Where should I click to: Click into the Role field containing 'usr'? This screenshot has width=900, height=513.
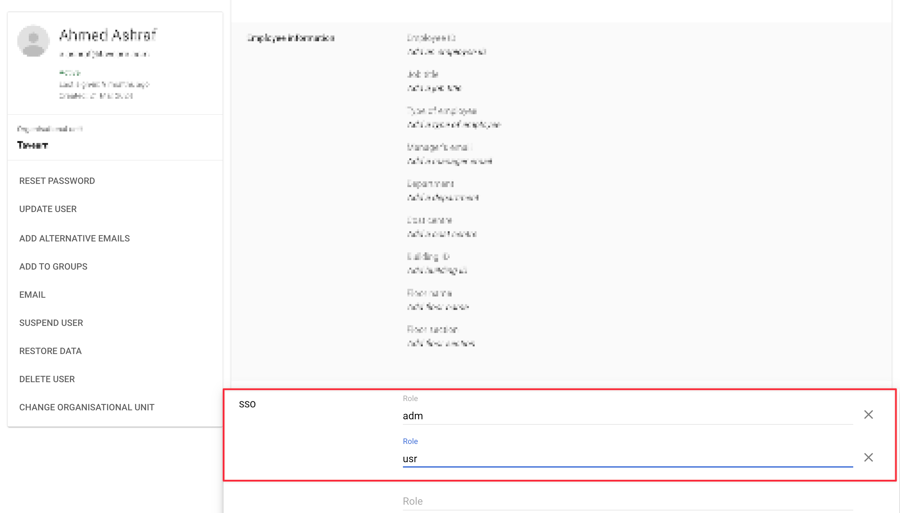point(627,459)
